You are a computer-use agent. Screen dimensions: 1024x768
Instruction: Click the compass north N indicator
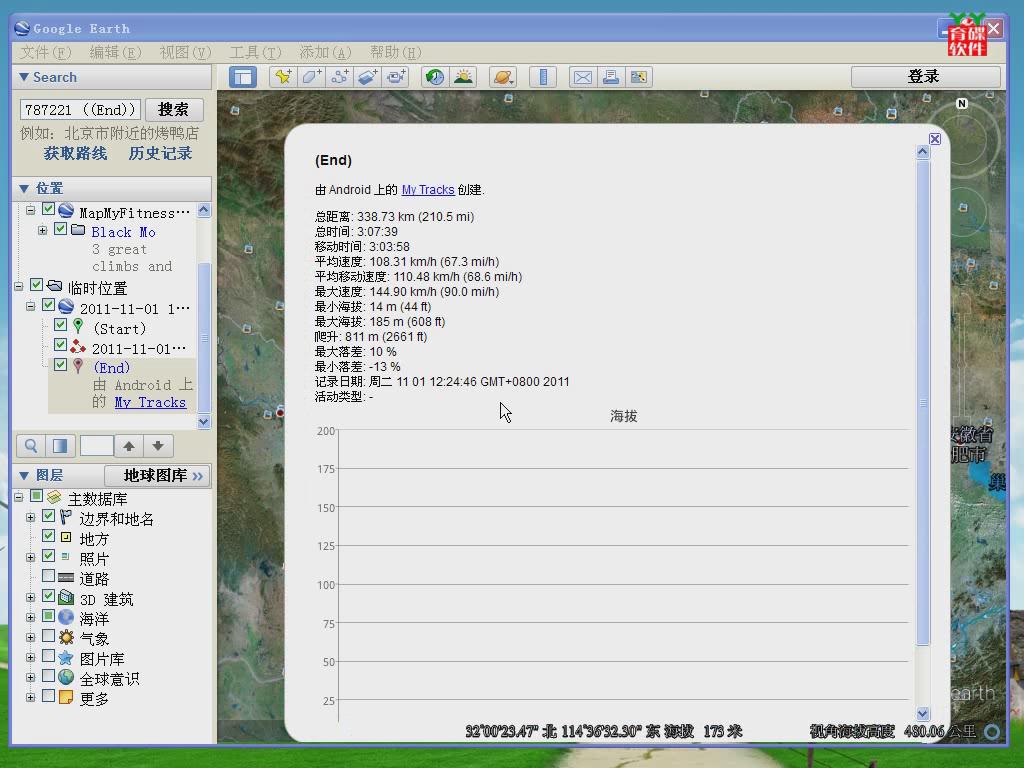[x=961, y=103]
